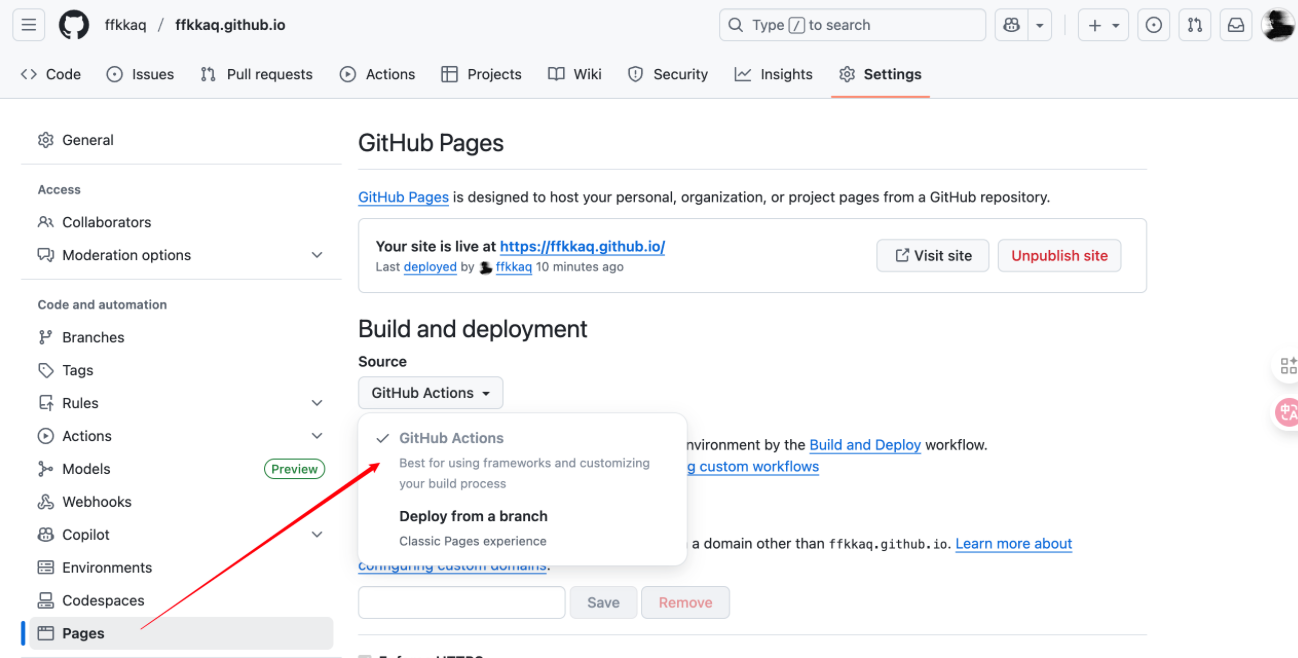Click the Unpublish site button
The image size is (1298, 658).
[x=1059, y=255]
